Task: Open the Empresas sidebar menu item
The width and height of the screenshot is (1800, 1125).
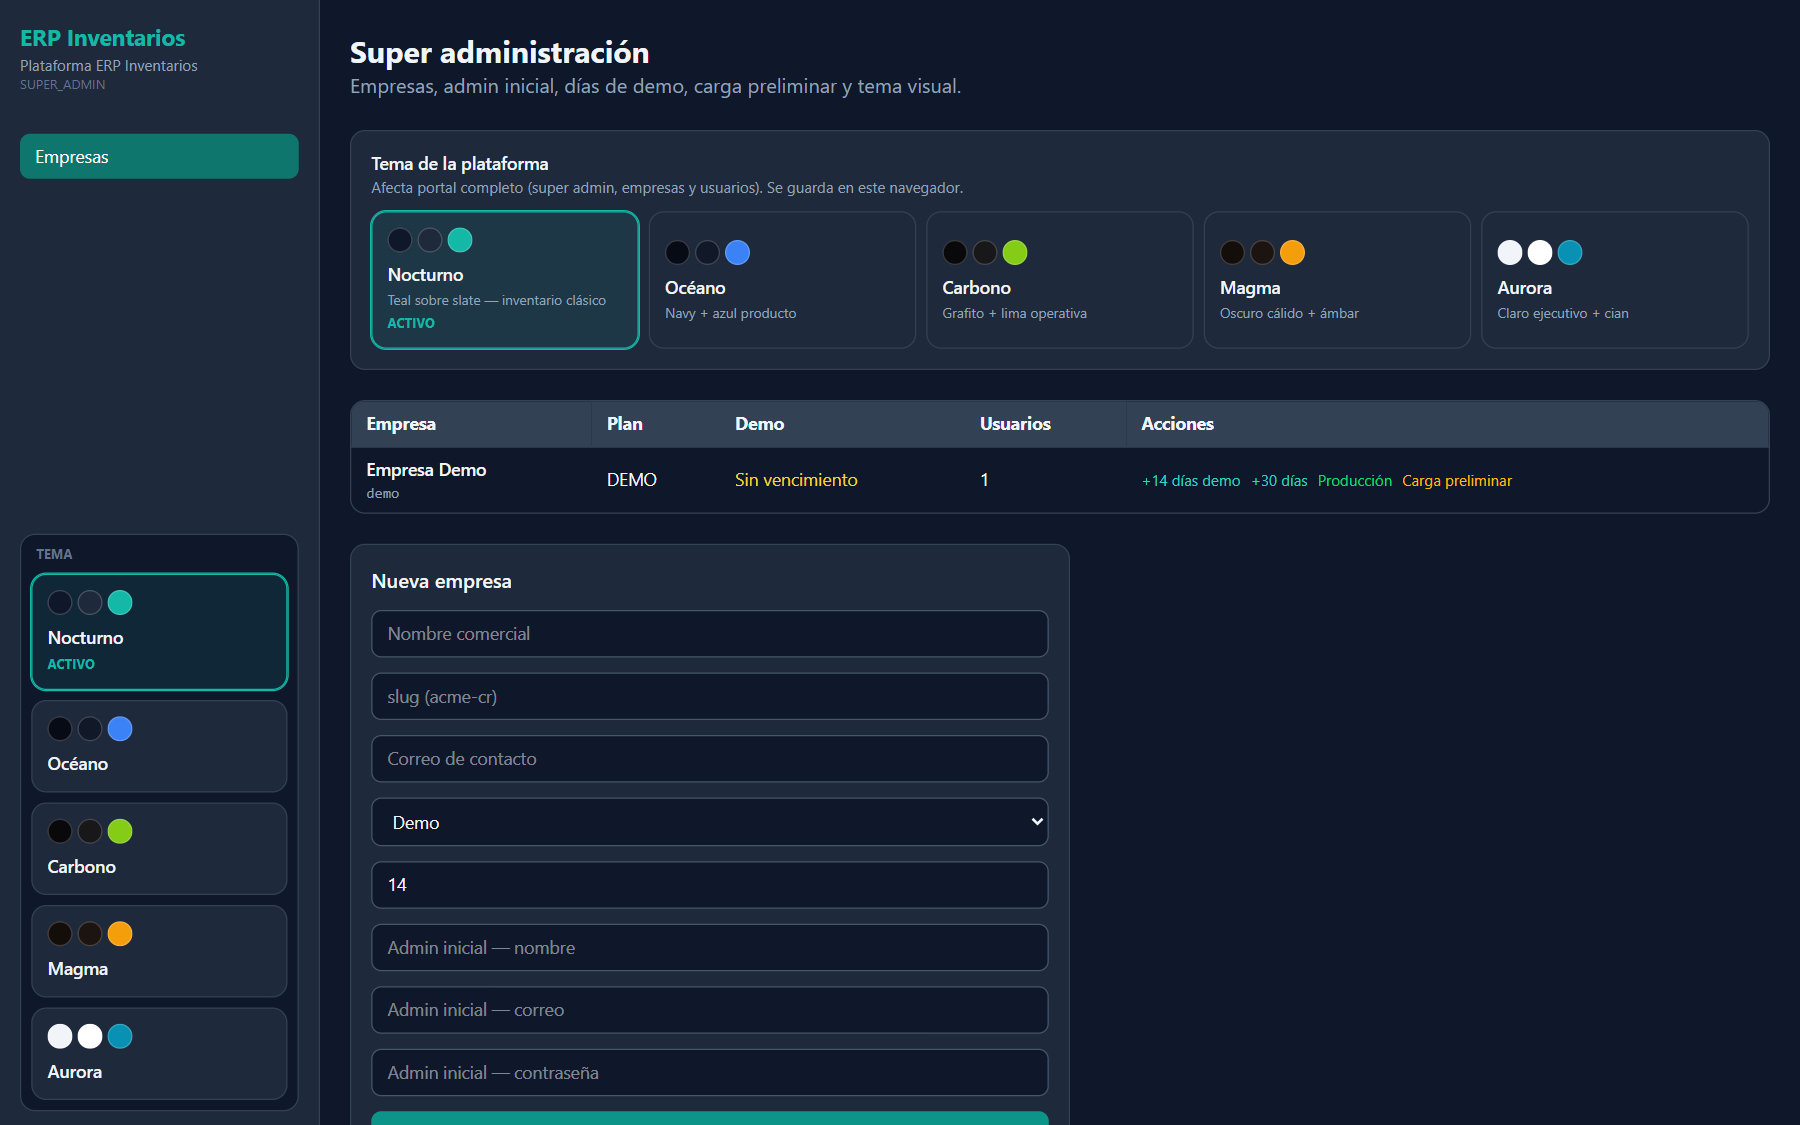Action: point(159,156)
